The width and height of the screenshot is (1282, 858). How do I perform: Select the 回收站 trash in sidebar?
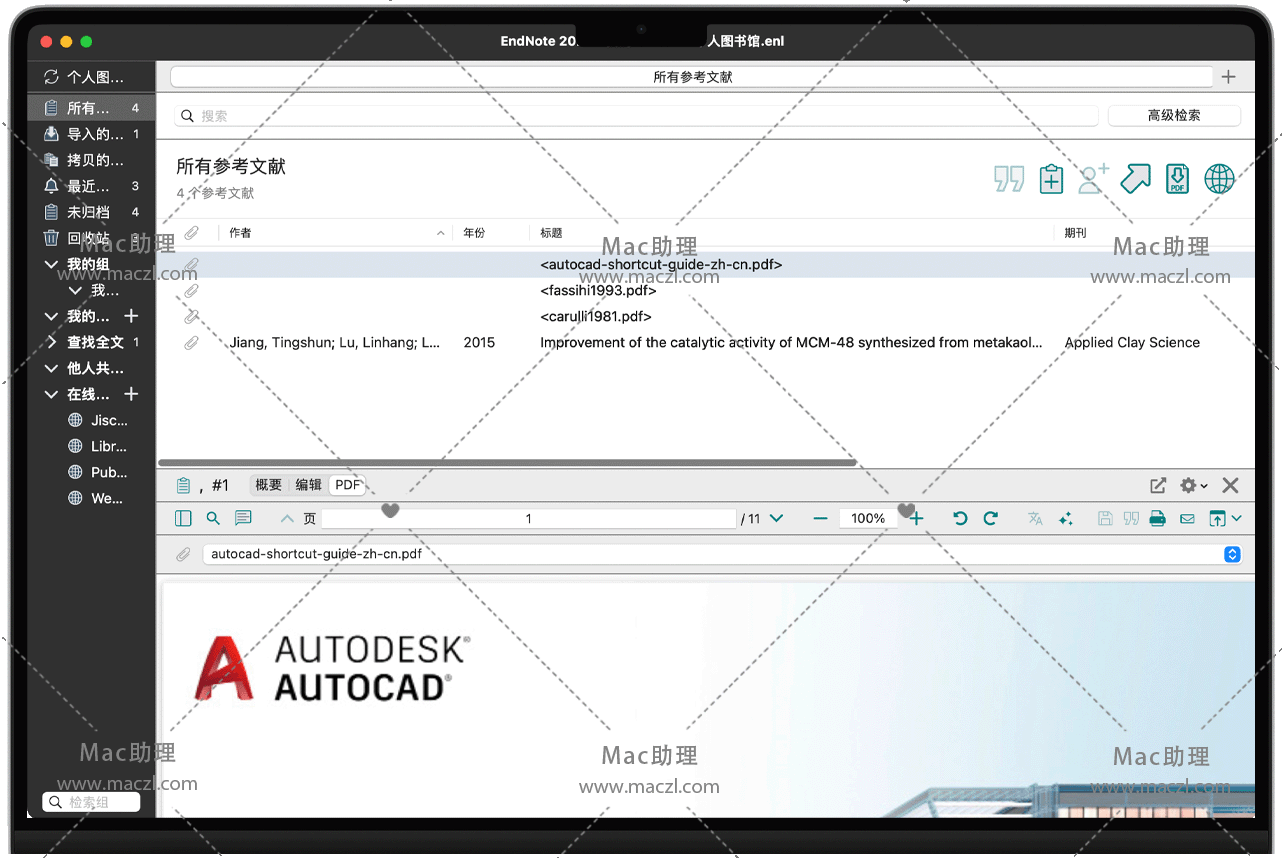coord(88,238)
